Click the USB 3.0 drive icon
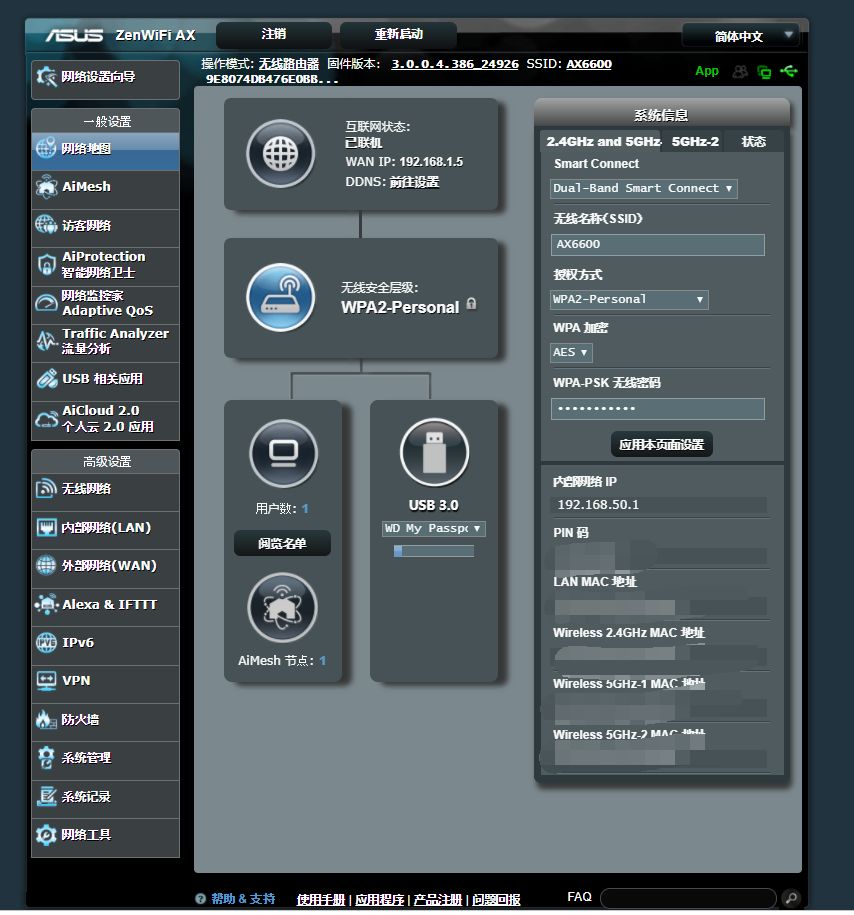Image resolution: width=854 pixels, height=915 pixels. (x=434, y=452)
